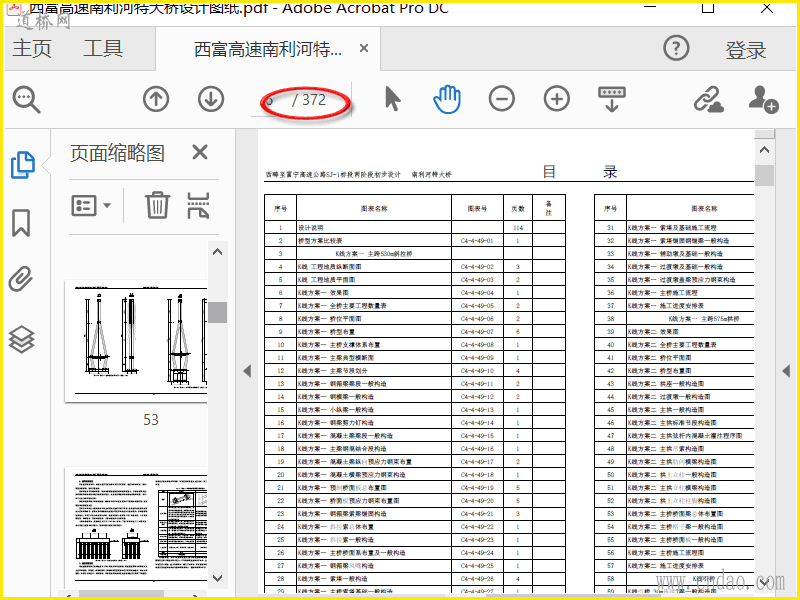The width and height of the screenshot is (800, 600).
Task: Click the document vertical scrollbar handle
Action: [764, 175]
